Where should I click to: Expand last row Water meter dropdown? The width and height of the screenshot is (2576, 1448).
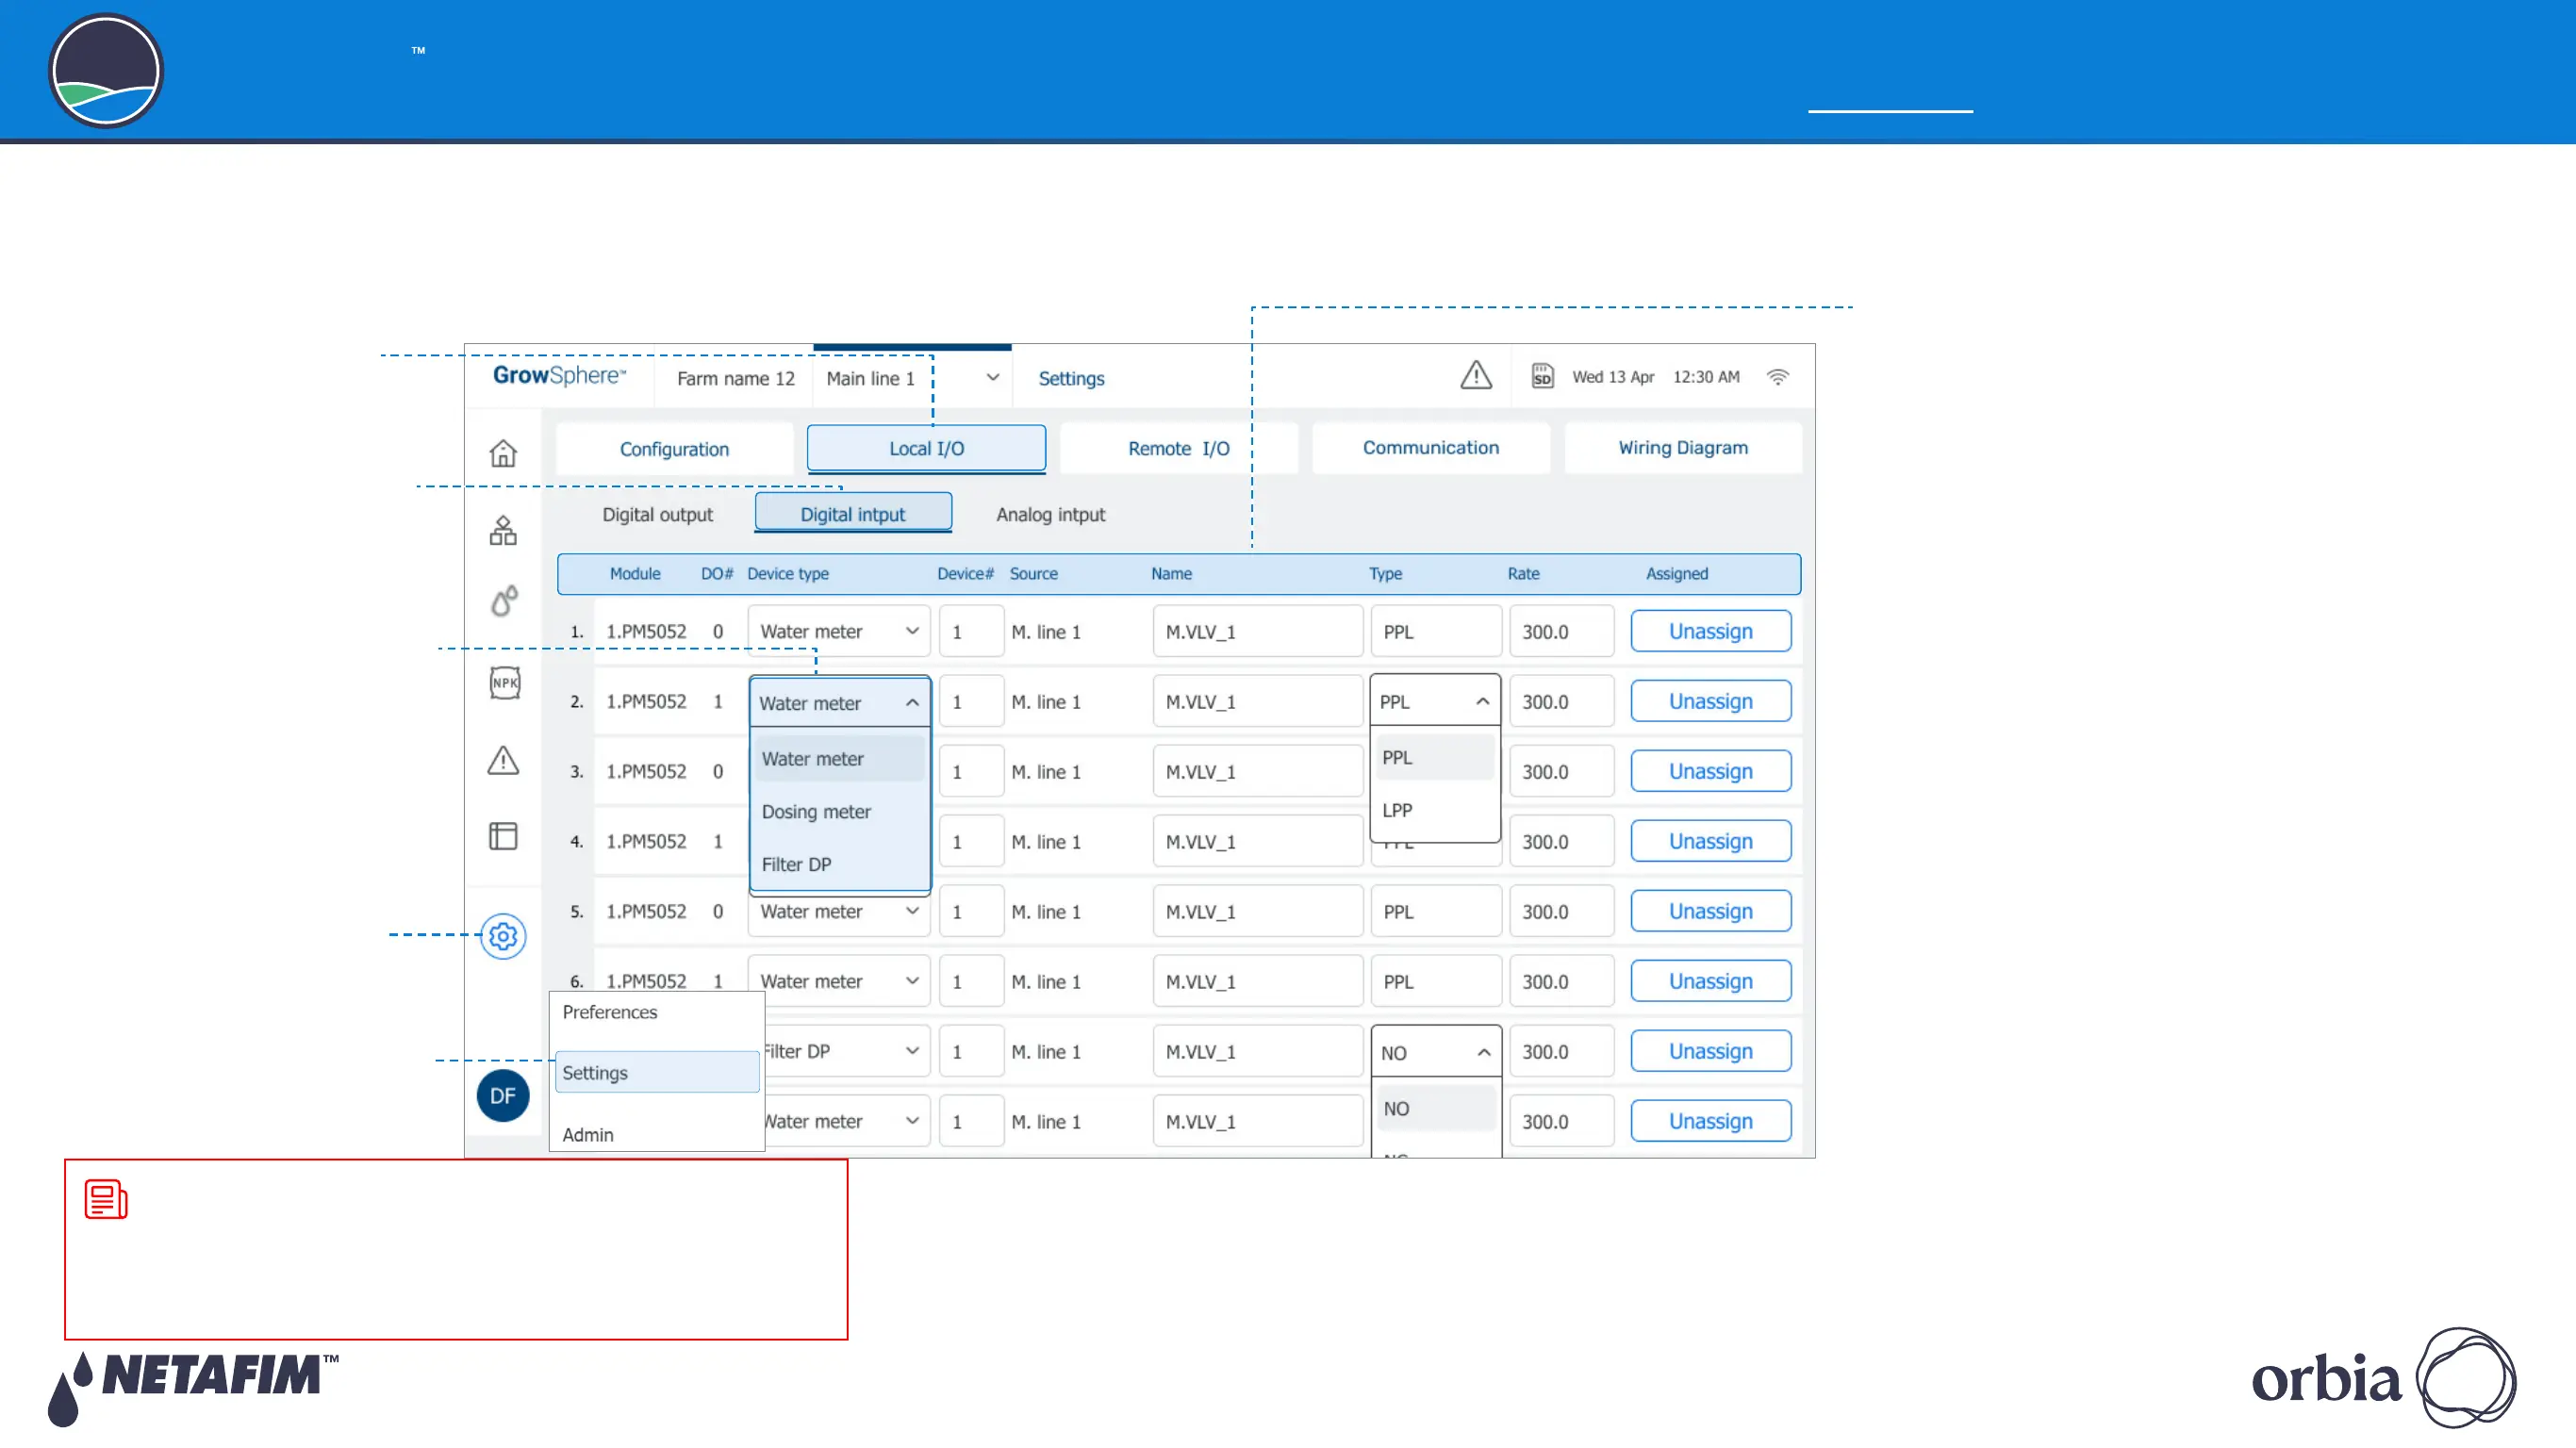[x=847, y=1121]
